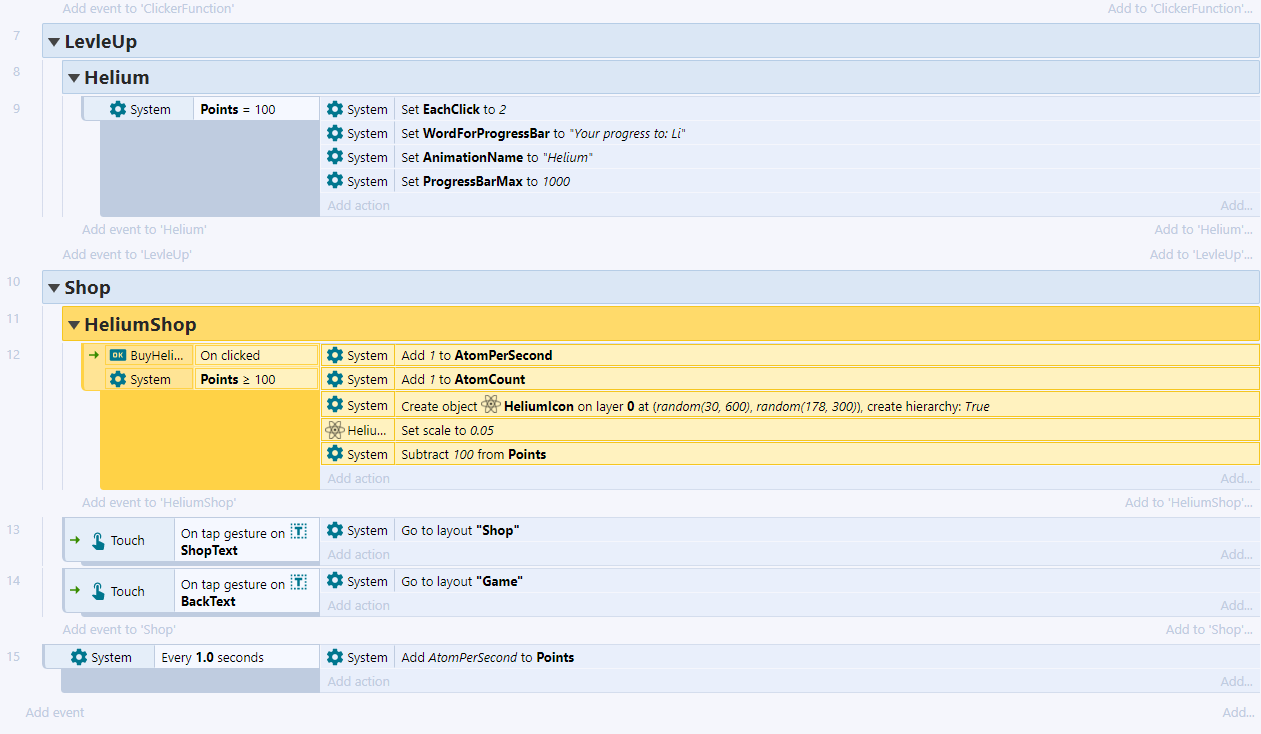Viewport: 1261px width, 734px height.
Task: Click gear icon of 'Set WordForProgressBar' action
Action: pos(335,134)
